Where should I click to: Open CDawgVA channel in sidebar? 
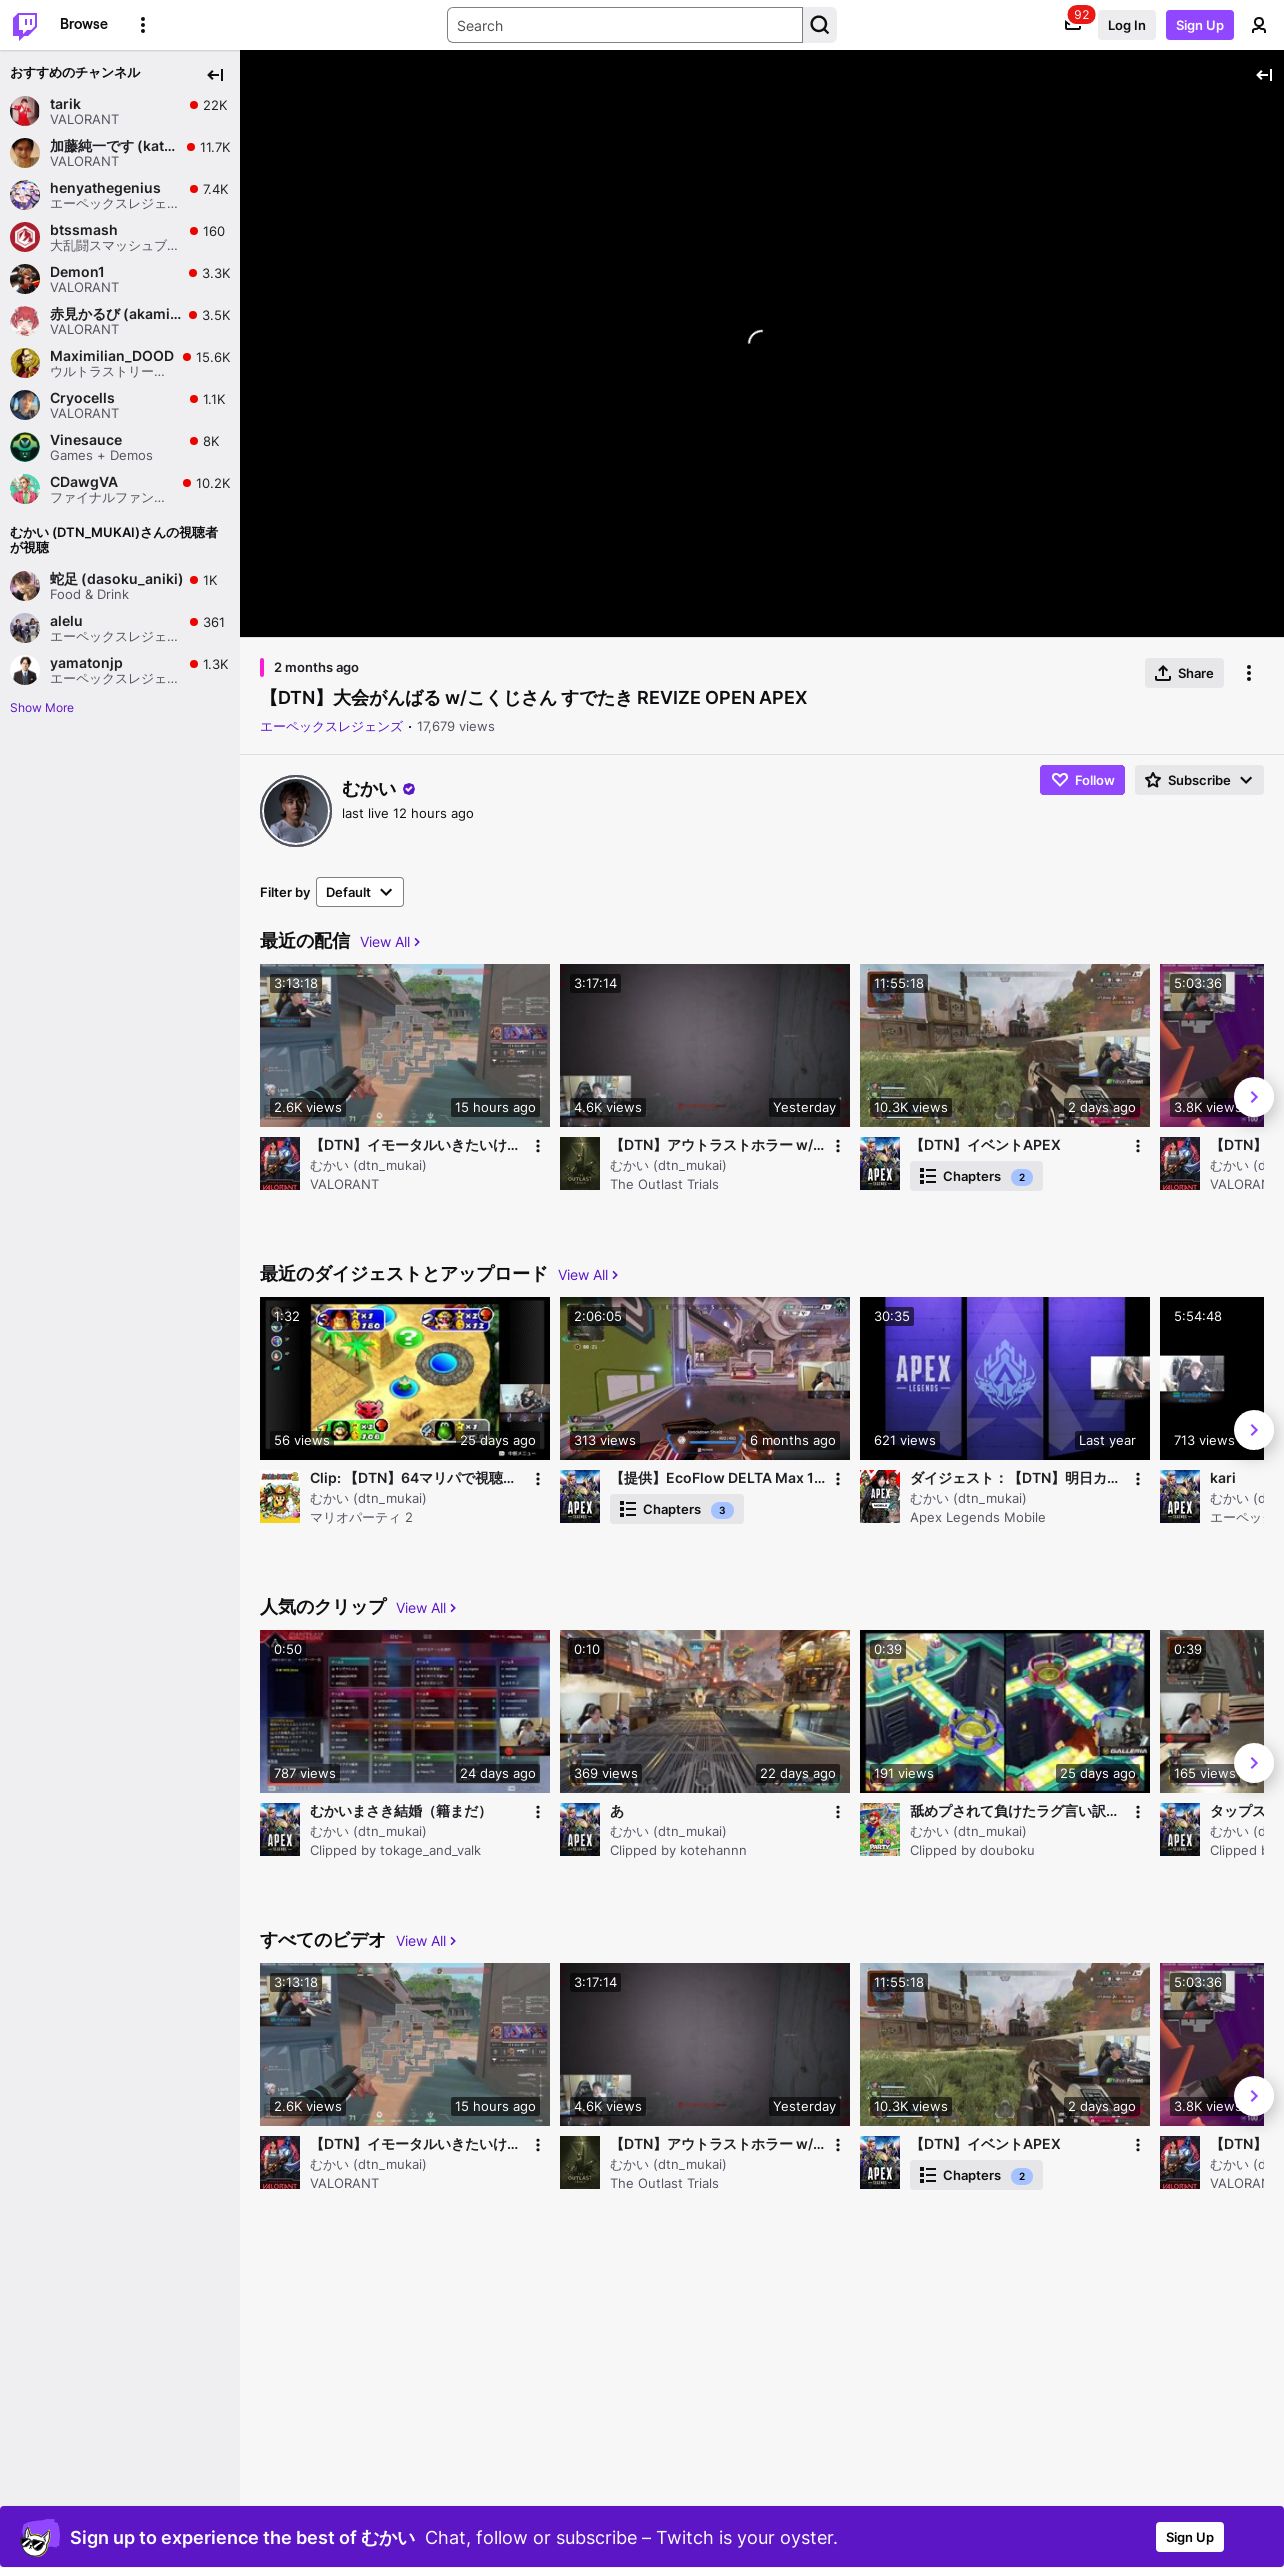120,489
